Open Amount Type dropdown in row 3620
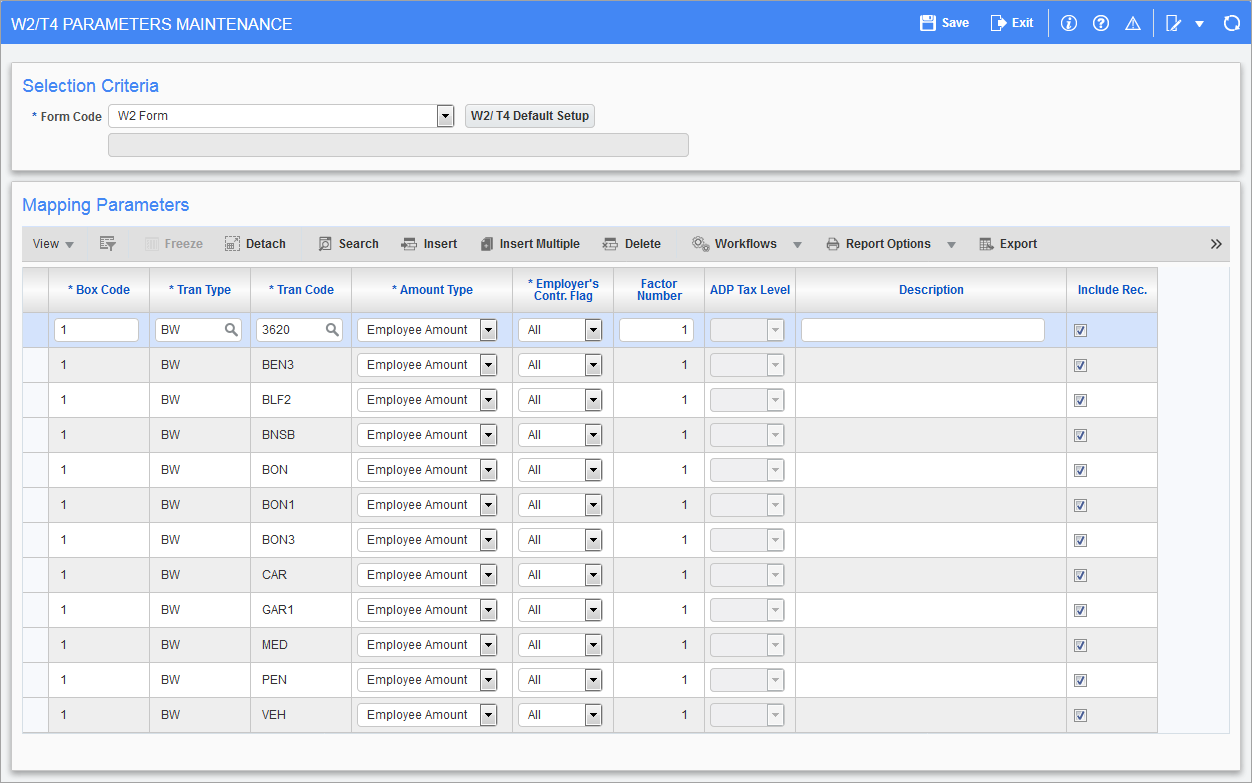The width and height of the screenshot is (1252, 783). pyautogui.click(x=488, y=330)
